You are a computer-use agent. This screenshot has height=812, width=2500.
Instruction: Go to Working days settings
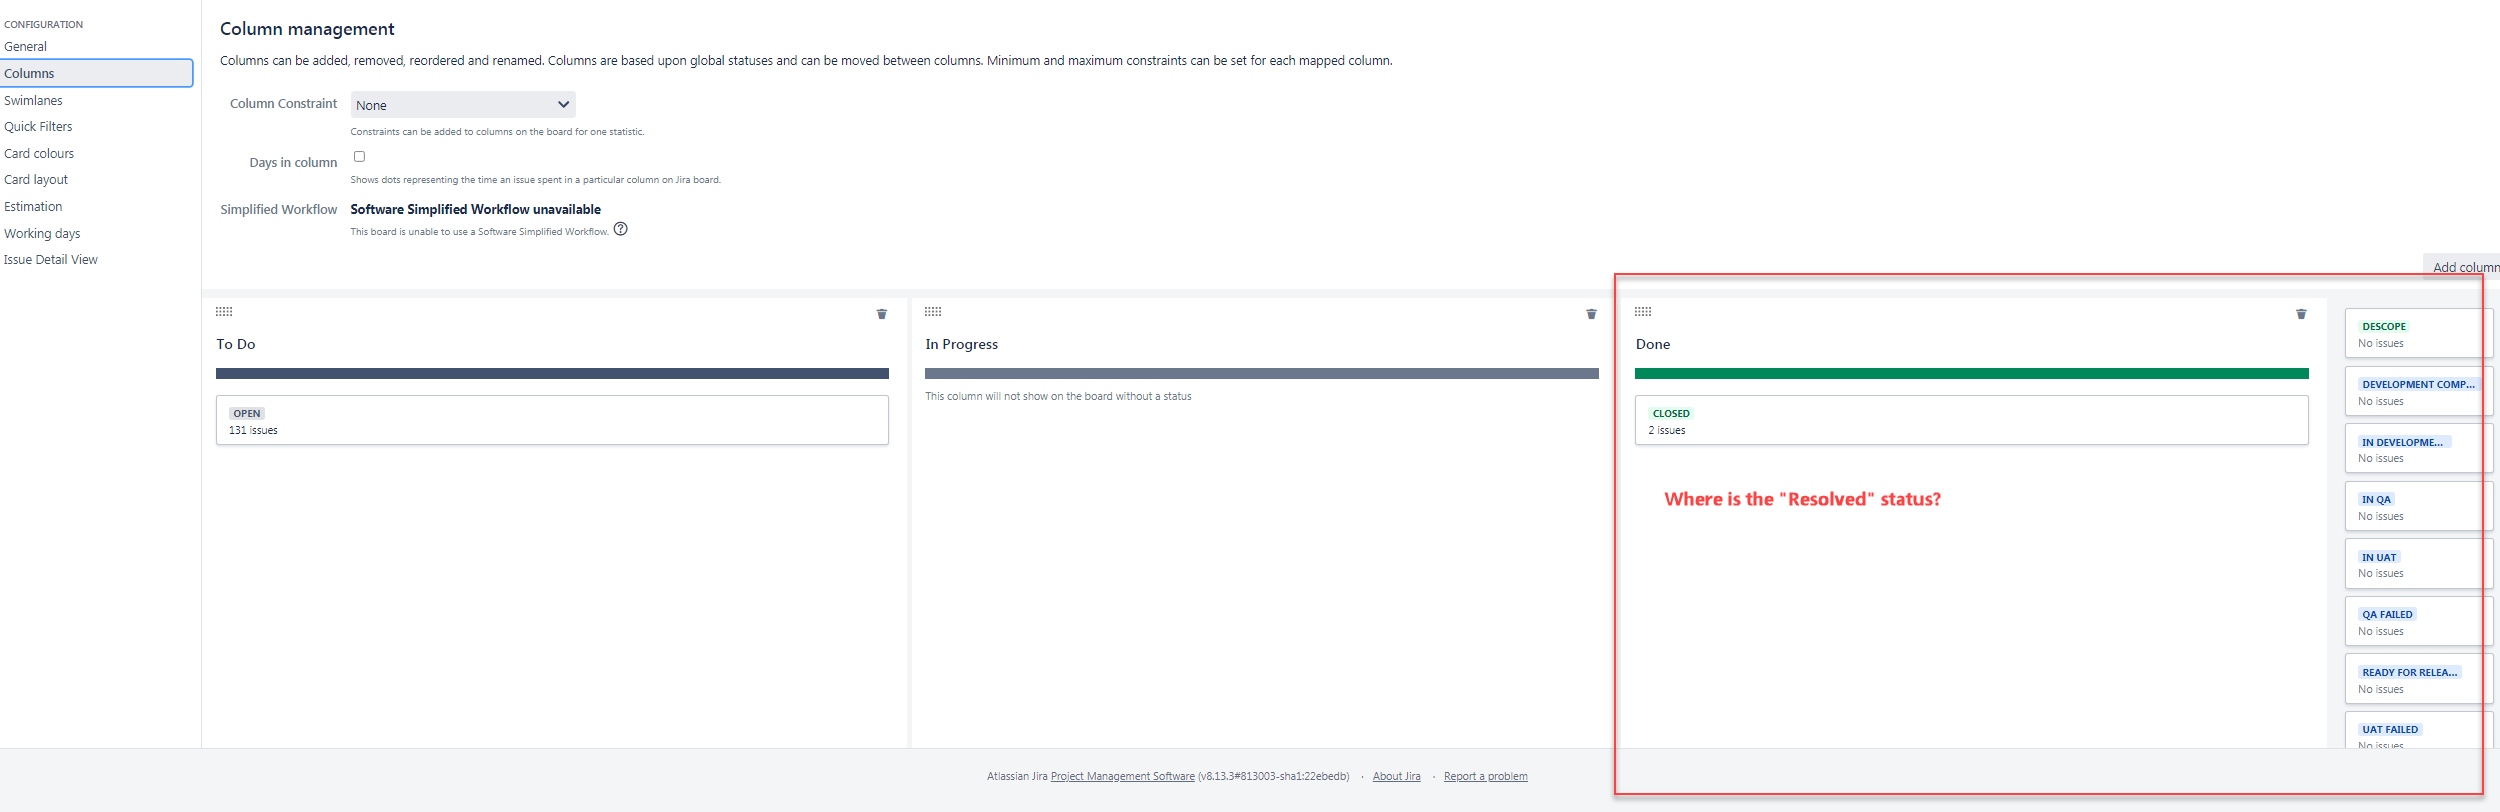coord(42,233)
